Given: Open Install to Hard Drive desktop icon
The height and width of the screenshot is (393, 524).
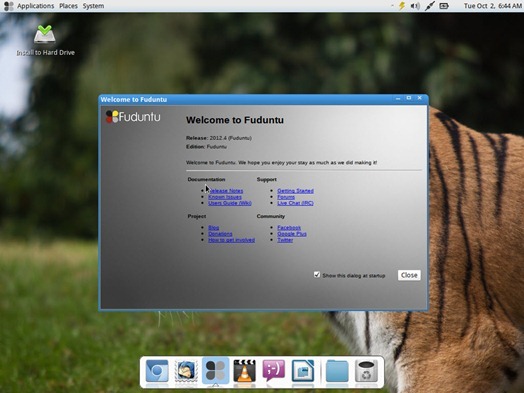Looking at the screenshot, I should [45, 40].
